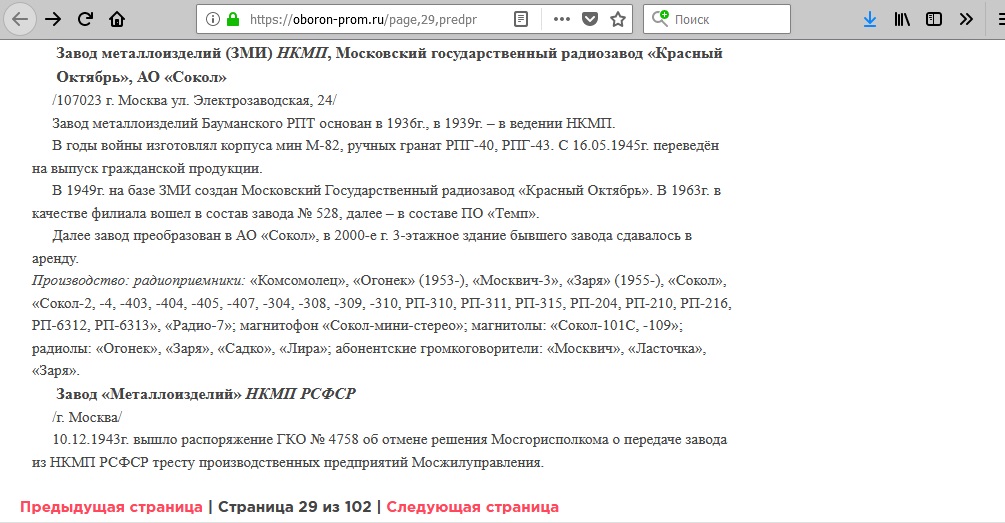Reload the current page
The height and width of the screenshot is (523, 1005).
click(85, 19)
